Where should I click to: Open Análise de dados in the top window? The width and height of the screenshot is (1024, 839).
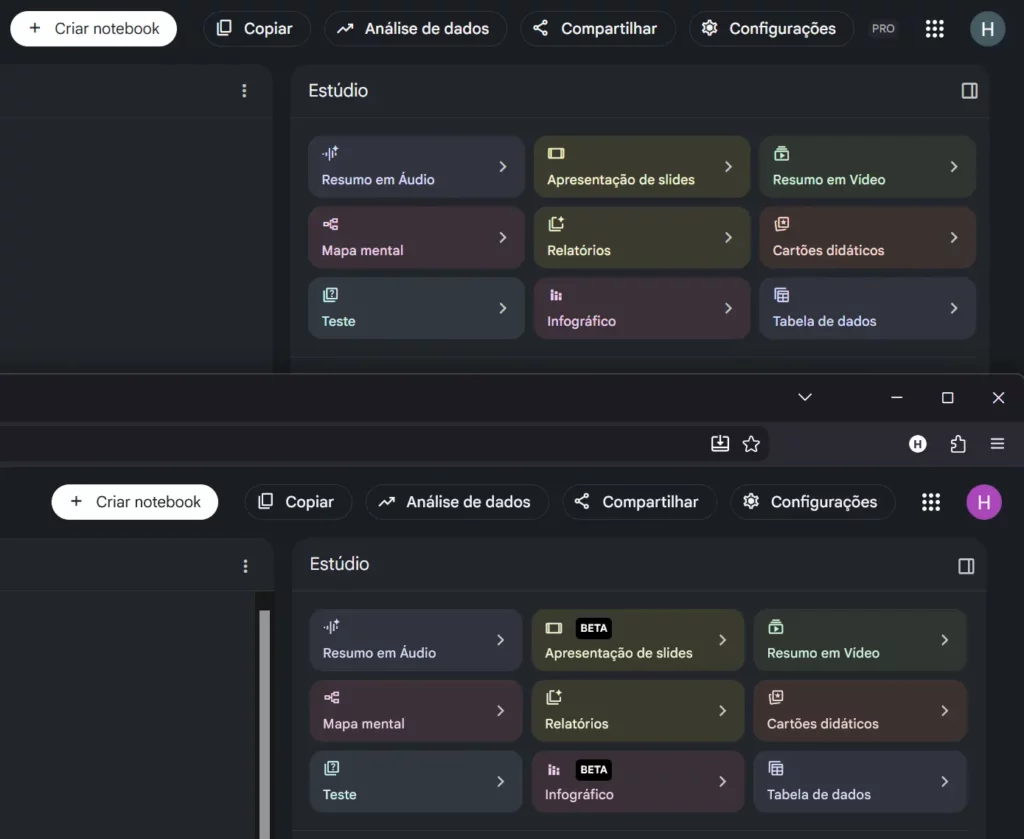(415, 29)
